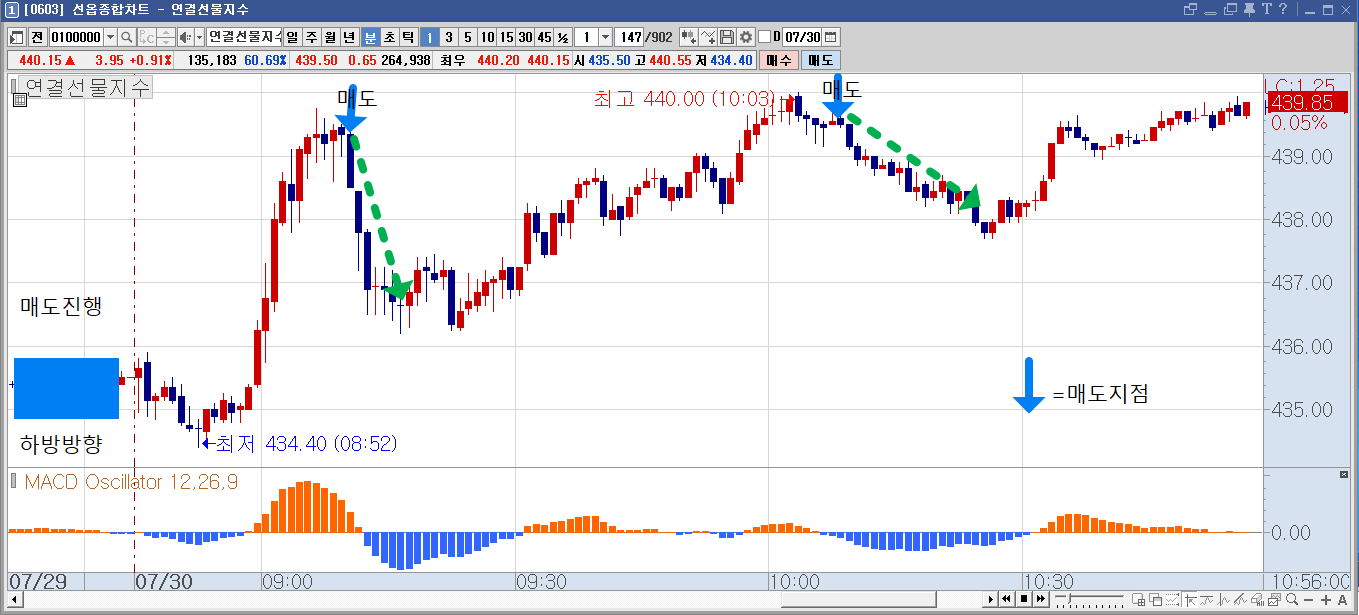Click the search magnifier next to code 0100000

click(127, 37)
